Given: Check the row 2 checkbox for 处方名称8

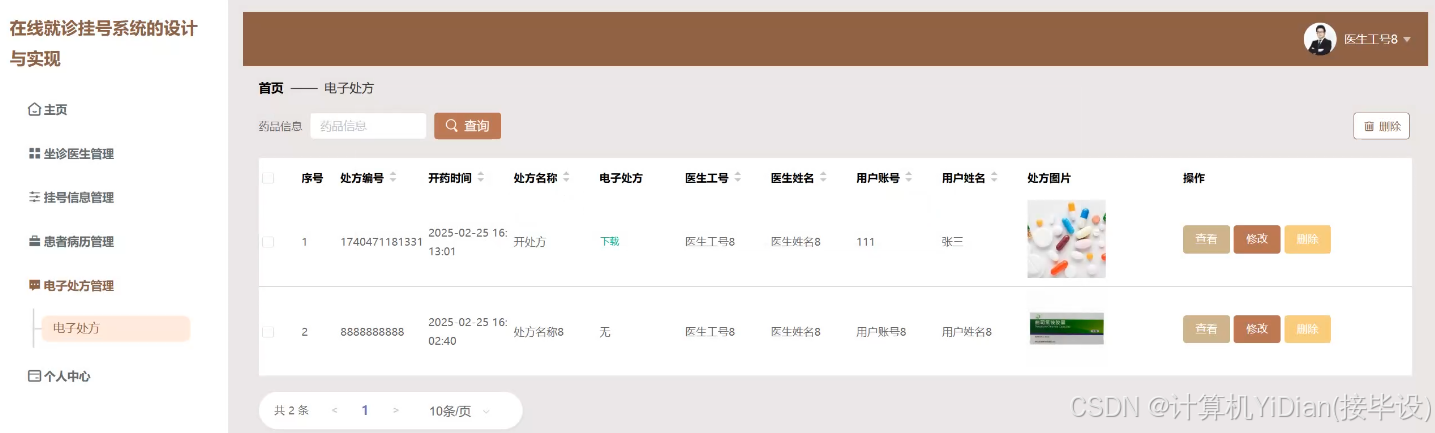Looking at the screenshot, I should pyautogui.click(x=268, y=332).
